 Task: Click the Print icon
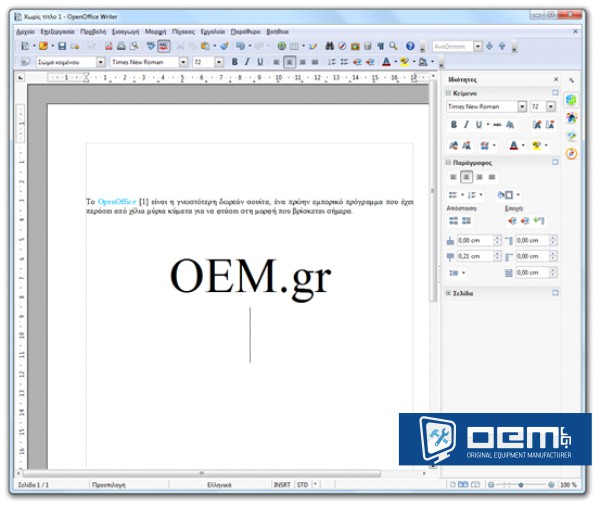(x=121, y=46)
